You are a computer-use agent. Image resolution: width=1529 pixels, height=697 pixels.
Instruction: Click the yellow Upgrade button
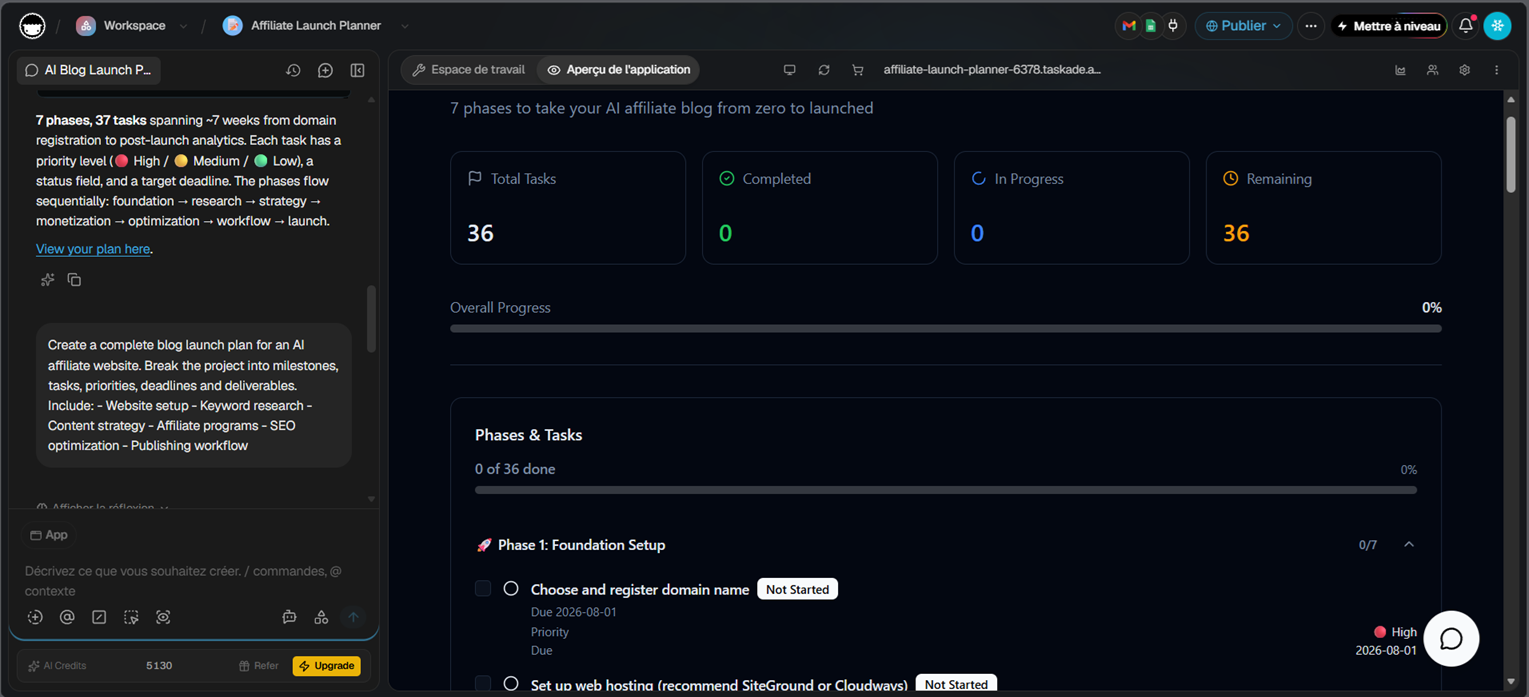[x=327, y=666]
